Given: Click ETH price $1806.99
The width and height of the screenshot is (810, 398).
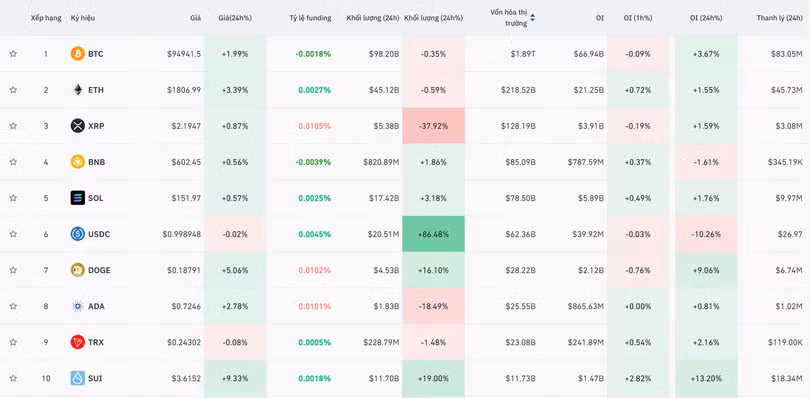Looking at the screenshot, I should pyautogui.click(x=184, y=90).
